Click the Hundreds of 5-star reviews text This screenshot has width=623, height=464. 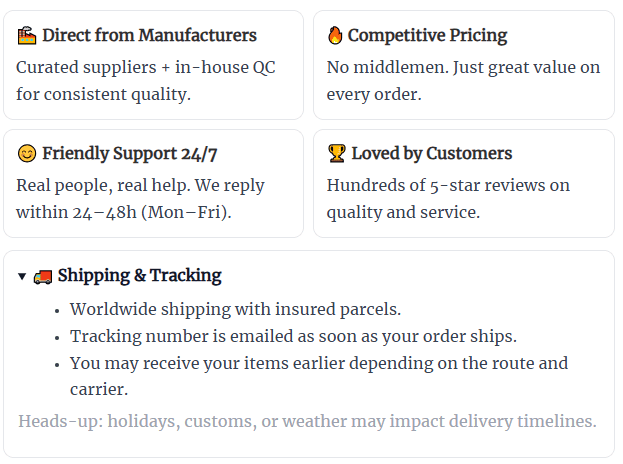(447, 199)
